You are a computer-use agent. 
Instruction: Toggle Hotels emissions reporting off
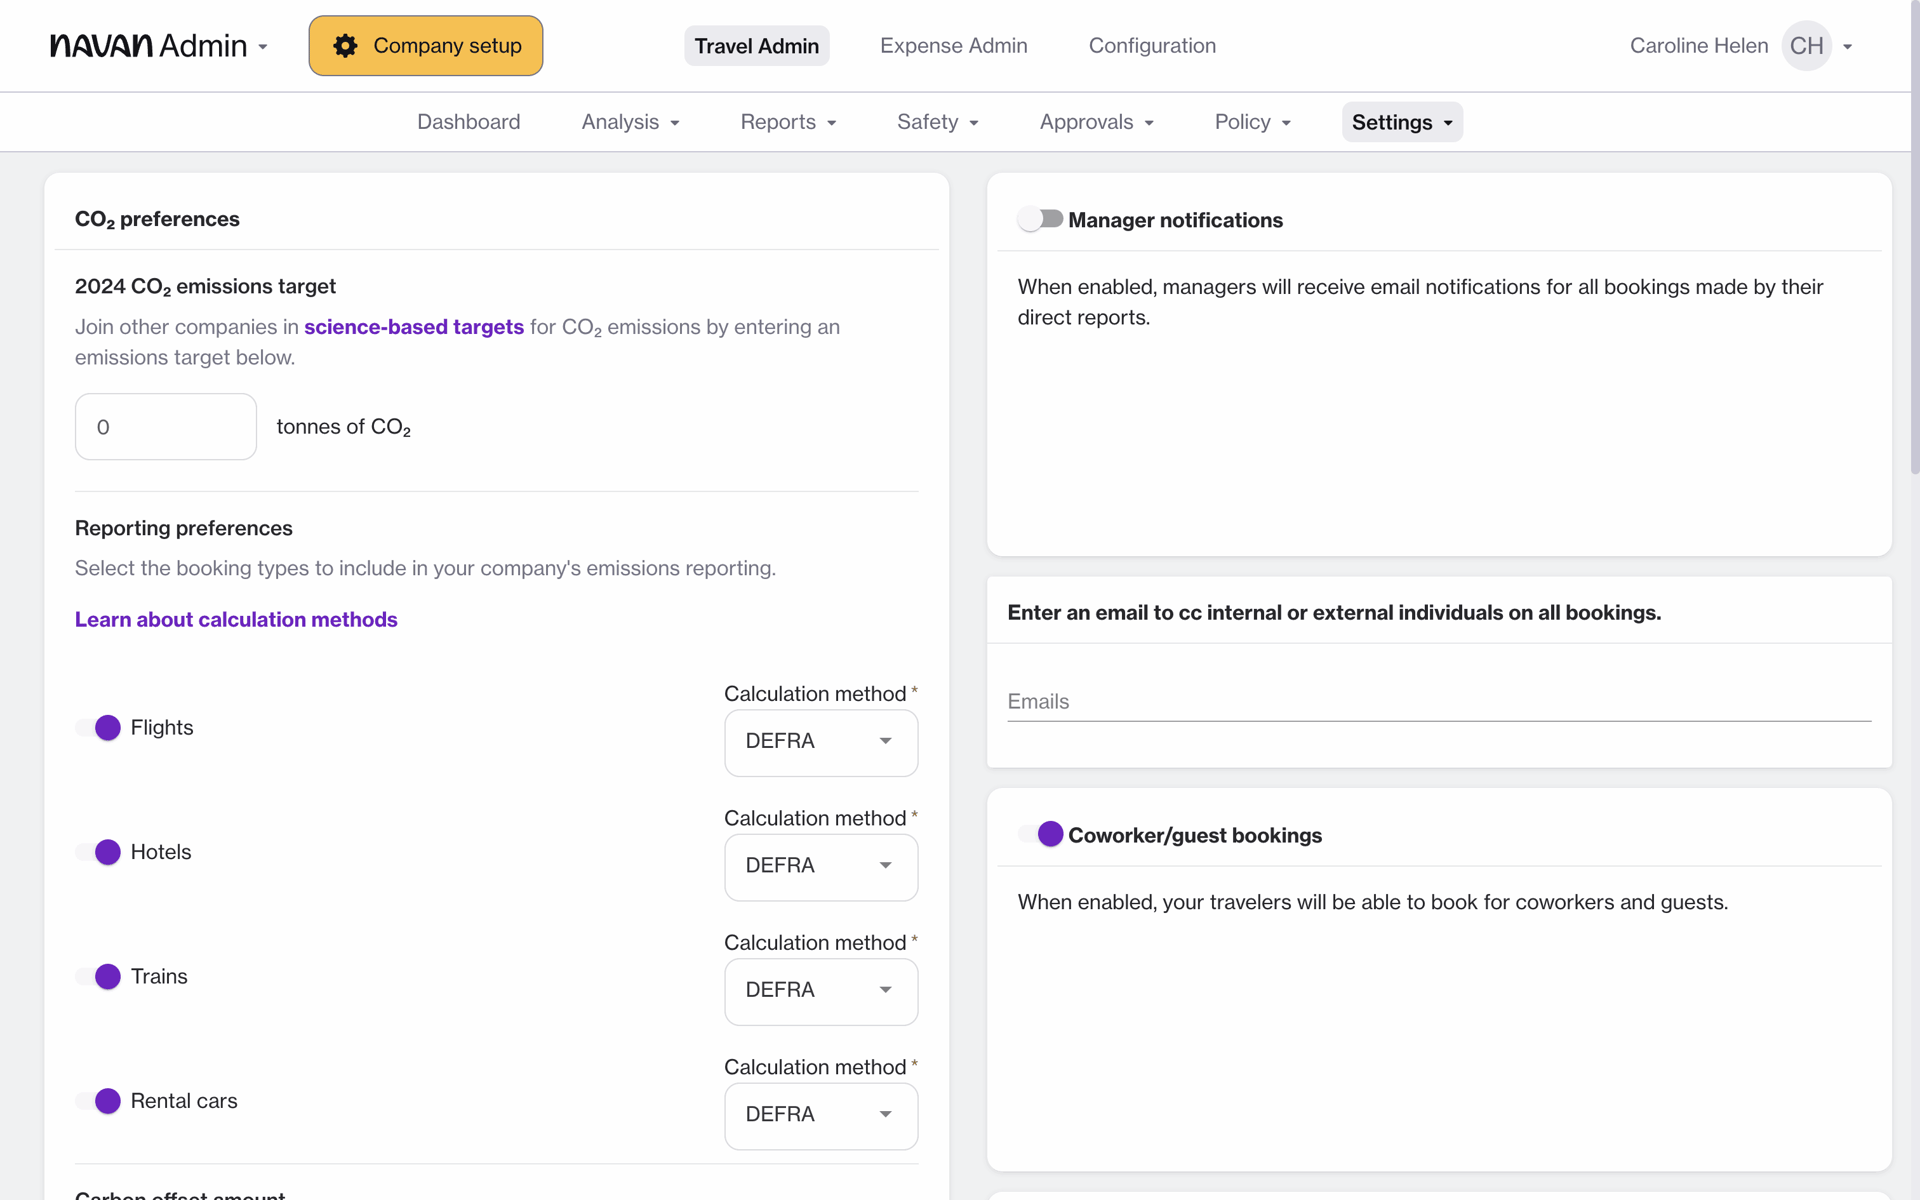click(98, 852)
